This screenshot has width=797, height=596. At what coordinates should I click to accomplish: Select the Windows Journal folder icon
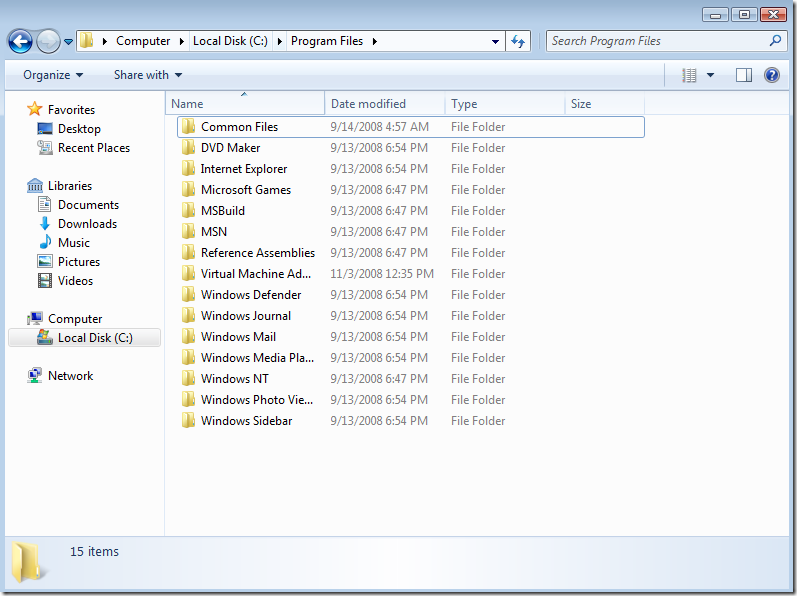188,316
